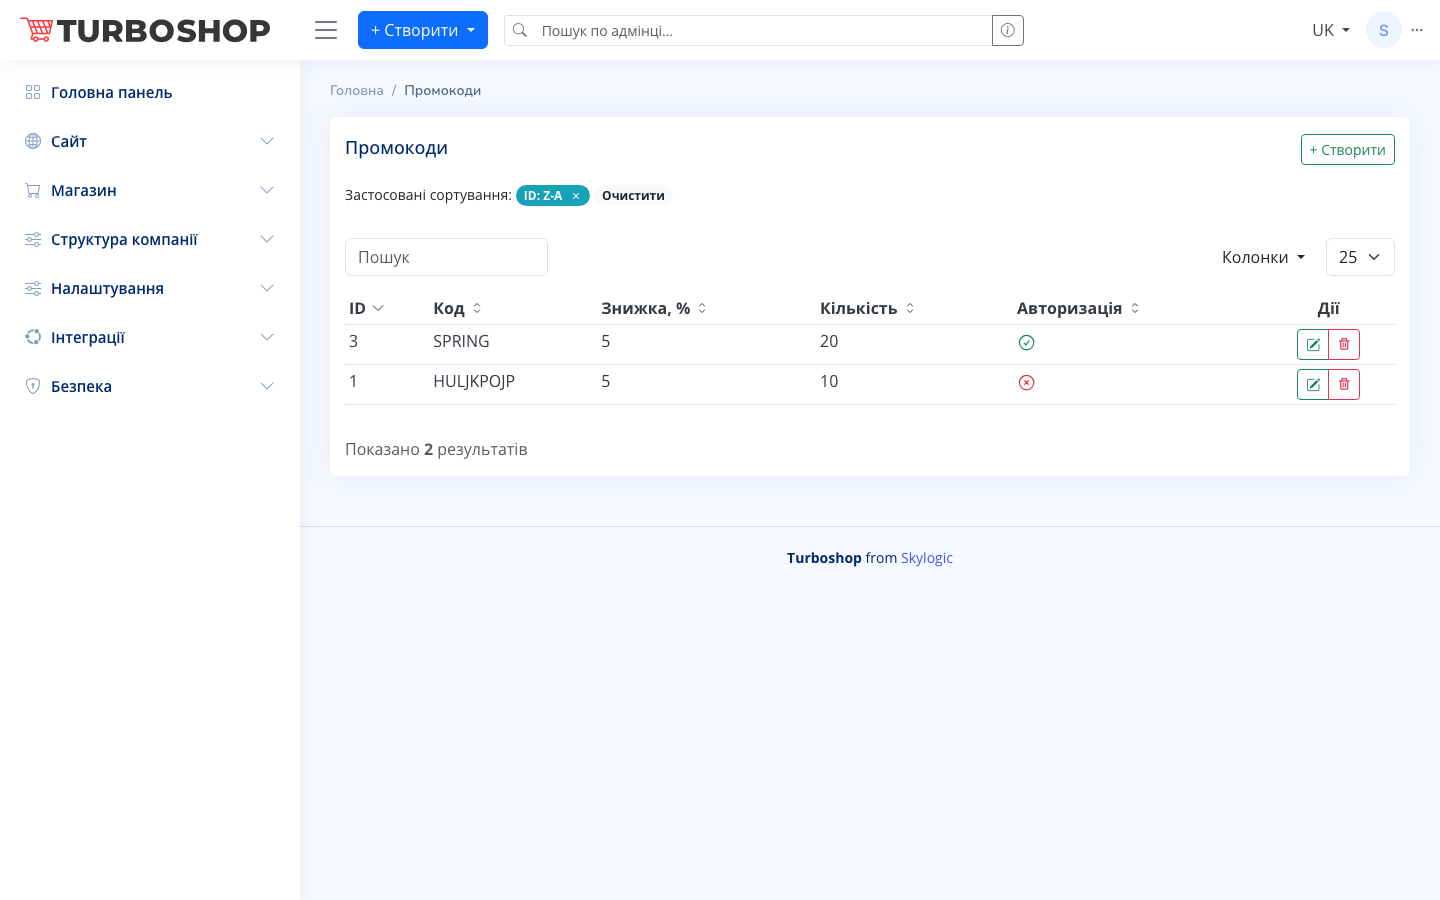Sort by the Кількість column

point(867,308)
